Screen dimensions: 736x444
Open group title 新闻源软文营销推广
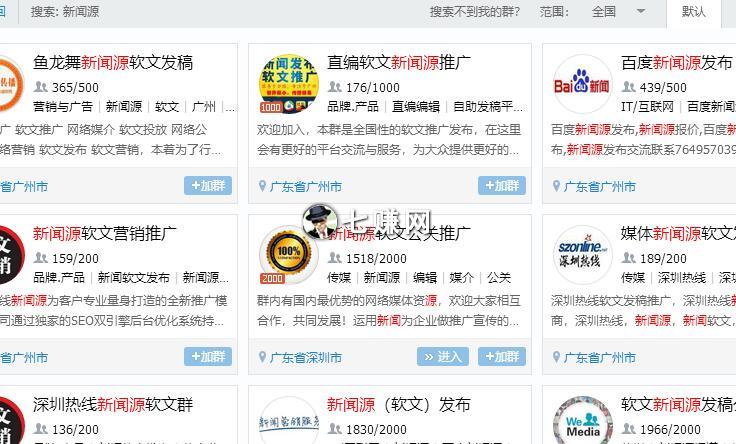pos(105,233)
